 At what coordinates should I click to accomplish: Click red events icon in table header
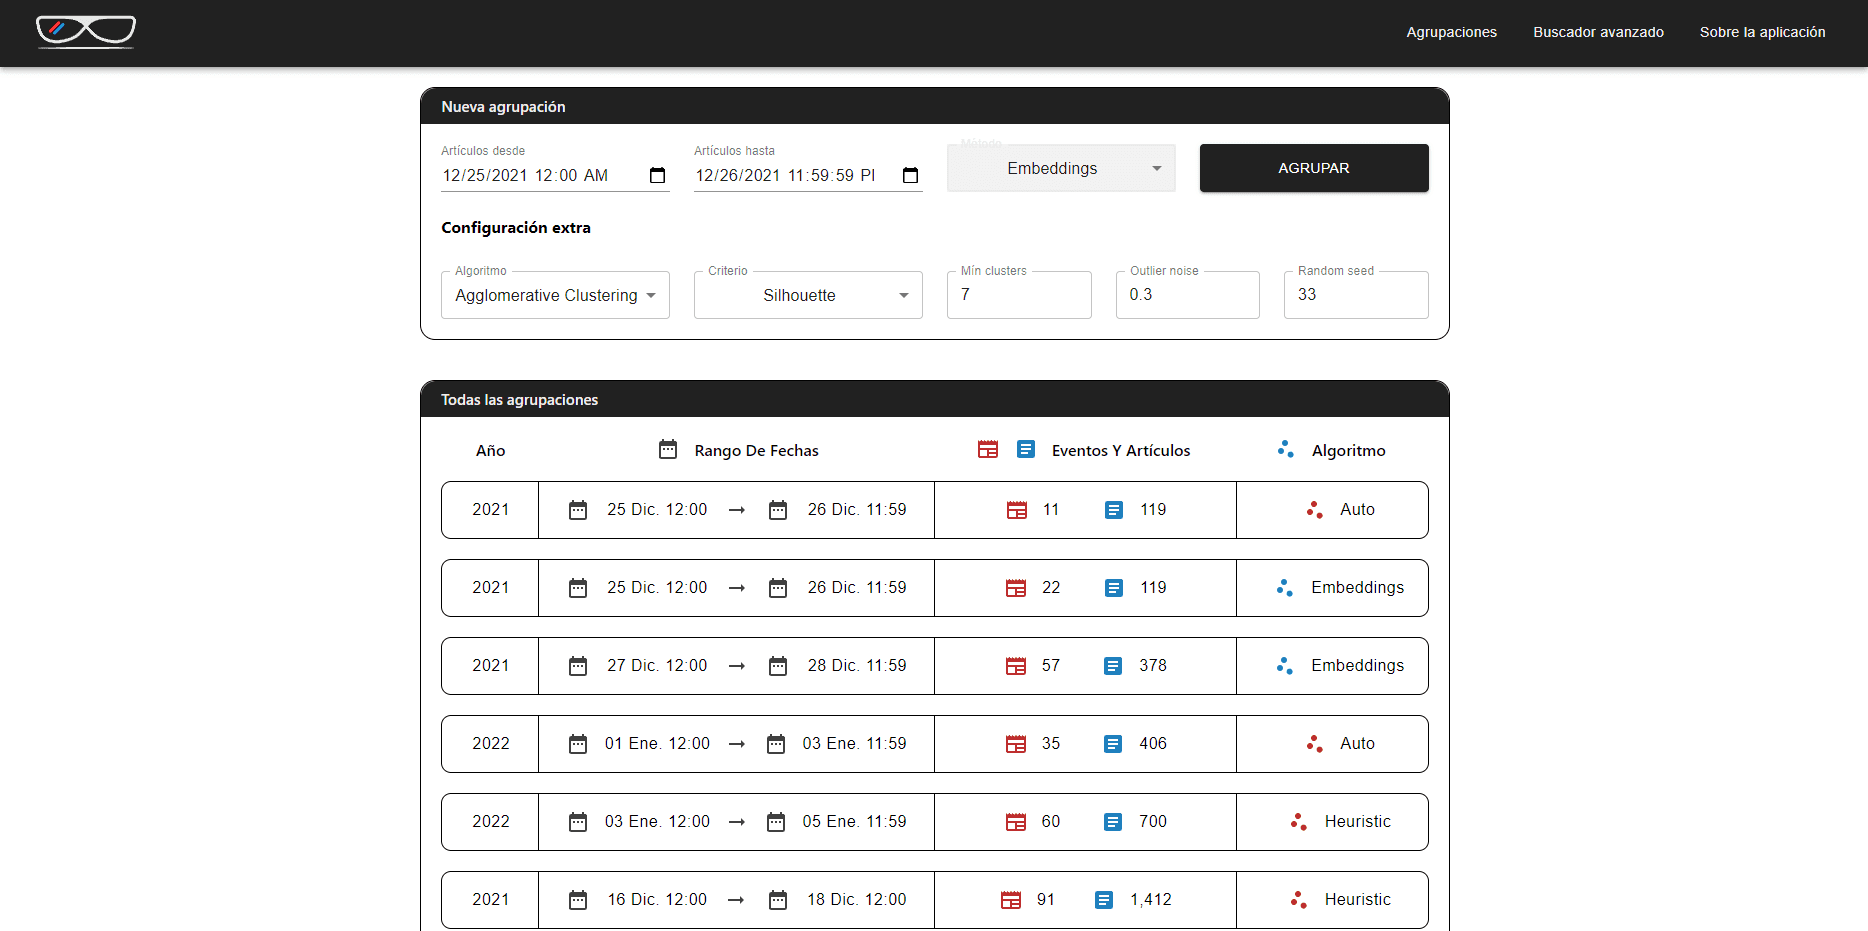tap(988, 450)
